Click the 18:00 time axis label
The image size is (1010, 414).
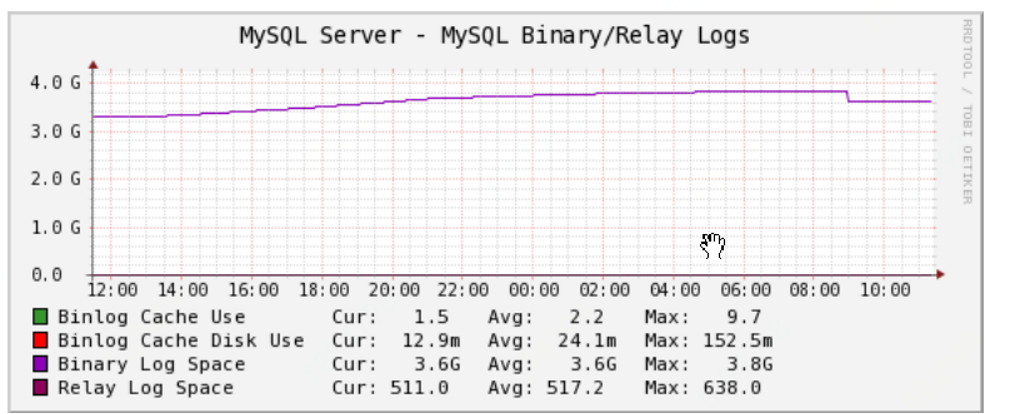tap(324, 290)
